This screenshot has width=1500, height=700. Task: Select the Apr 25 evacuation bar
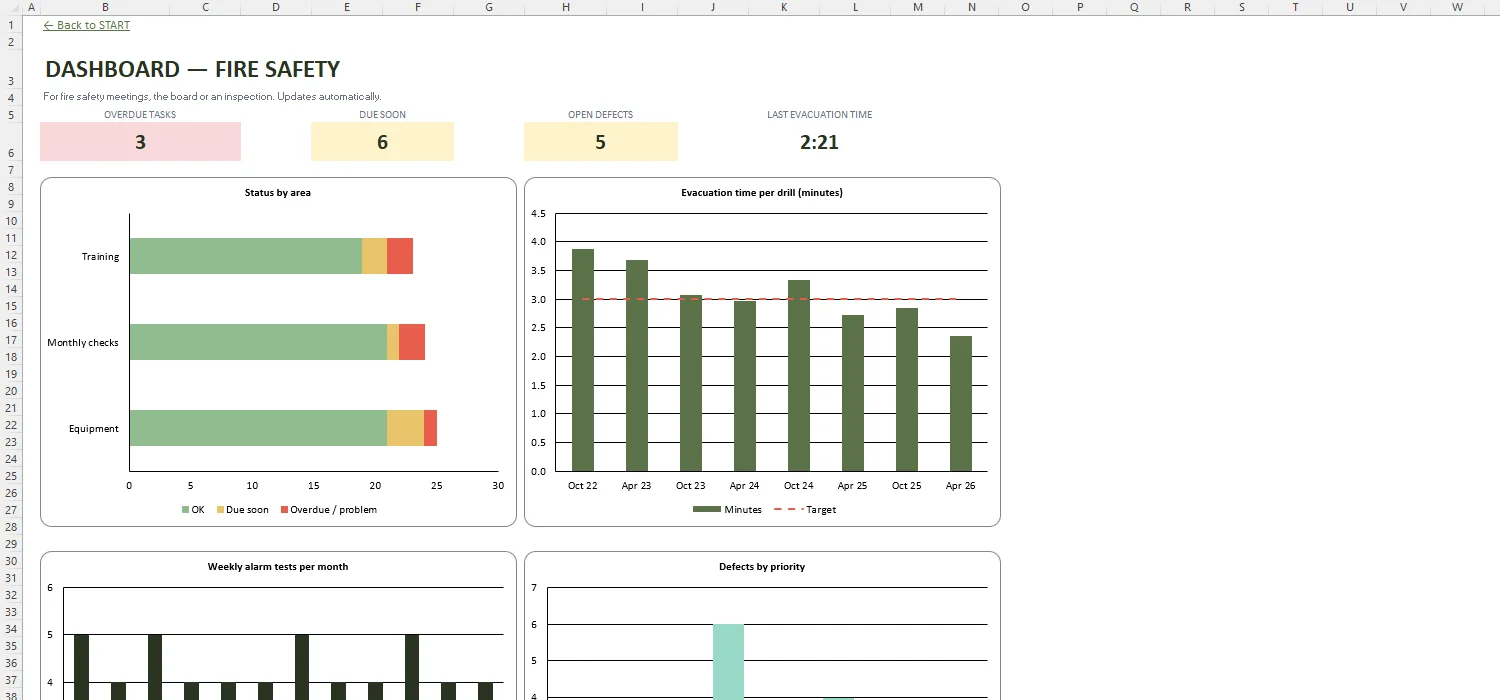point(853,393)
